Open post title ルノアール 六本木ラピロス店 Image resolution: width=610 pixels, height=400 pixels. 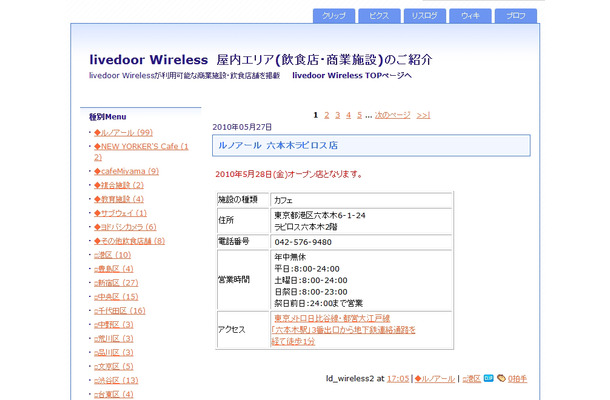tap(278, 146)
